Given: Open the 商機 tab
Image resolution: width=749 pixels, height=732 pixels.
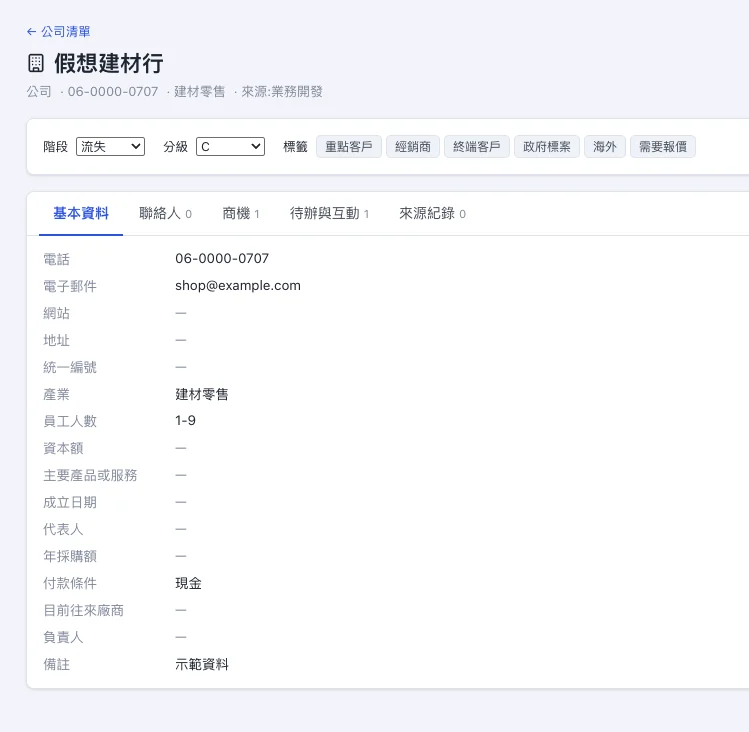Looking at the screenshot, I should pyautogui.click(x=241, y=213).
